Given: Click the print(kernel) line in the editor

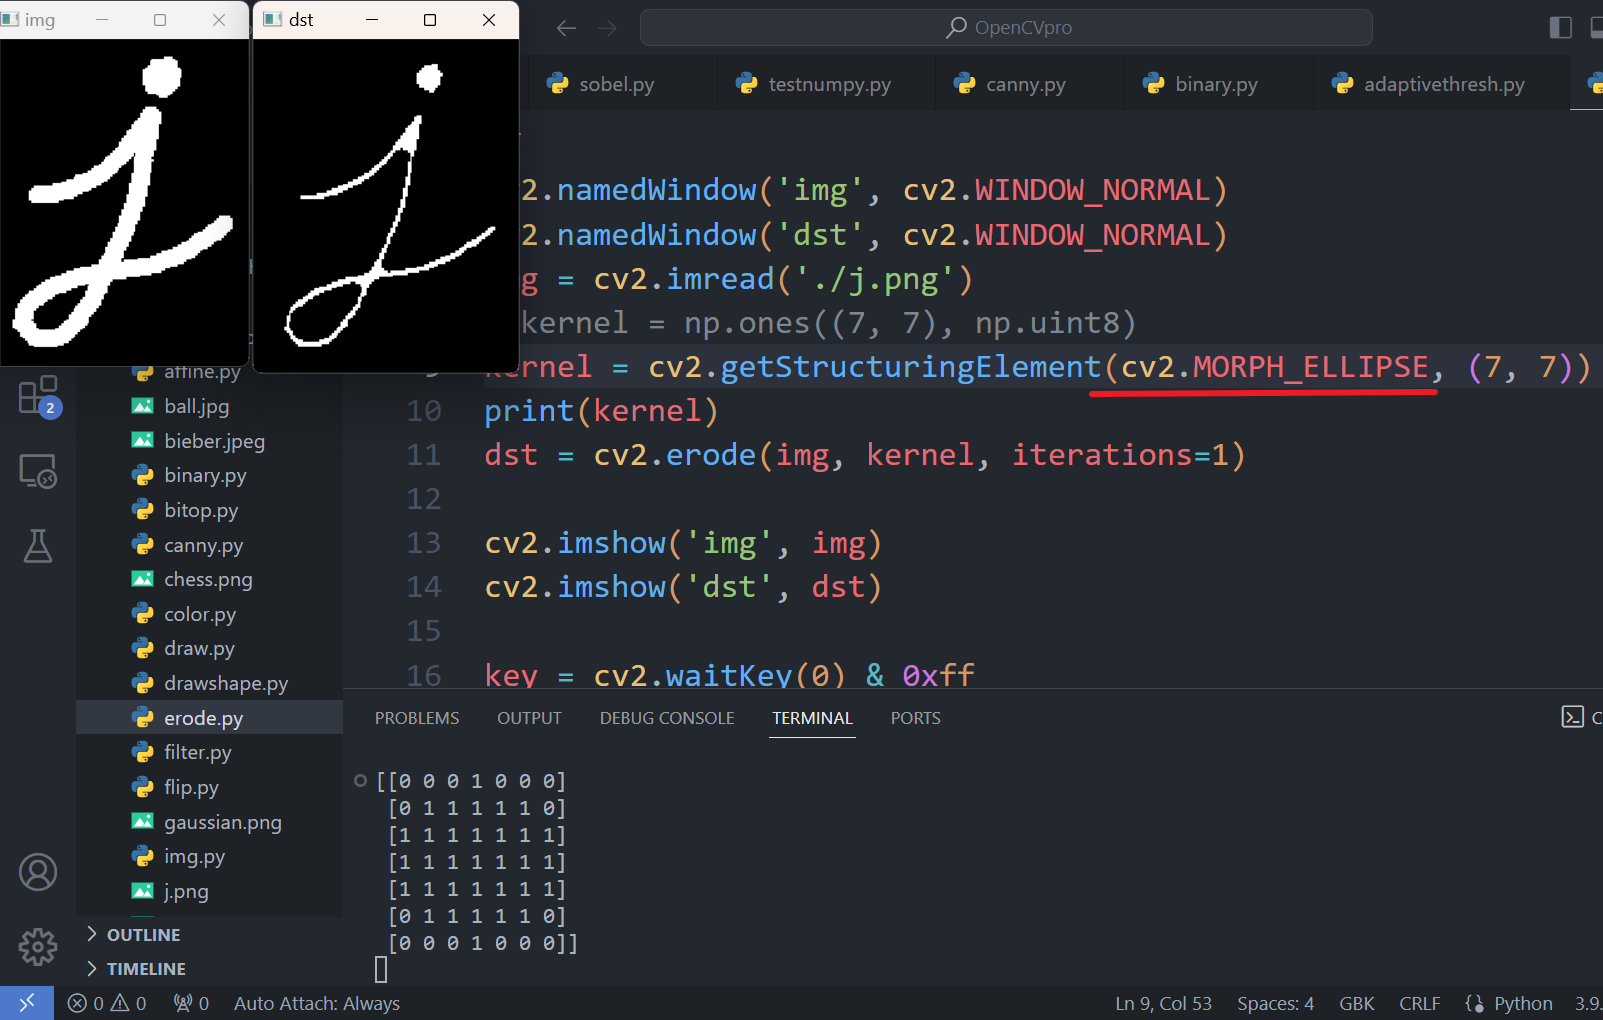Looking at the screenshot, I should pos(601,411).
